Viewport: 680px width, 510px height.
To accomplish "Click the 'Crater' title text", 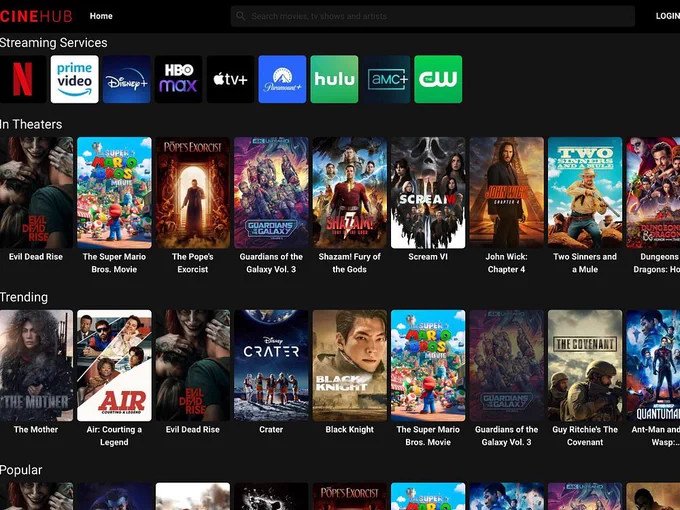I will 271,429.
